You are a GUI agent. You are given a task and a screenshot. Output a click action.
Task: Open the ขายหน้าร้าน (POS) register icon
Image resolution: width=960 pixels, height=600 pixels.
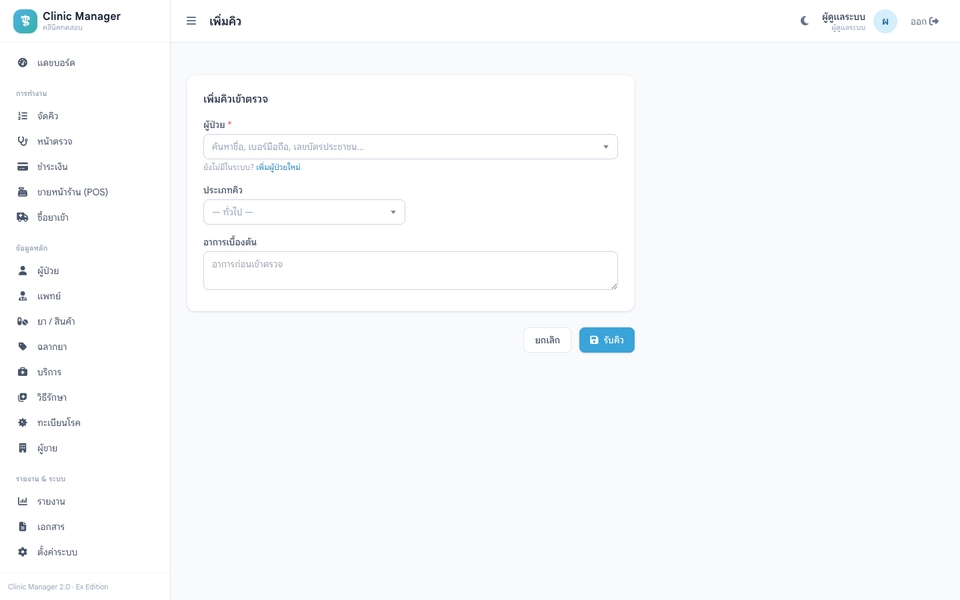[x=23, y=192]
